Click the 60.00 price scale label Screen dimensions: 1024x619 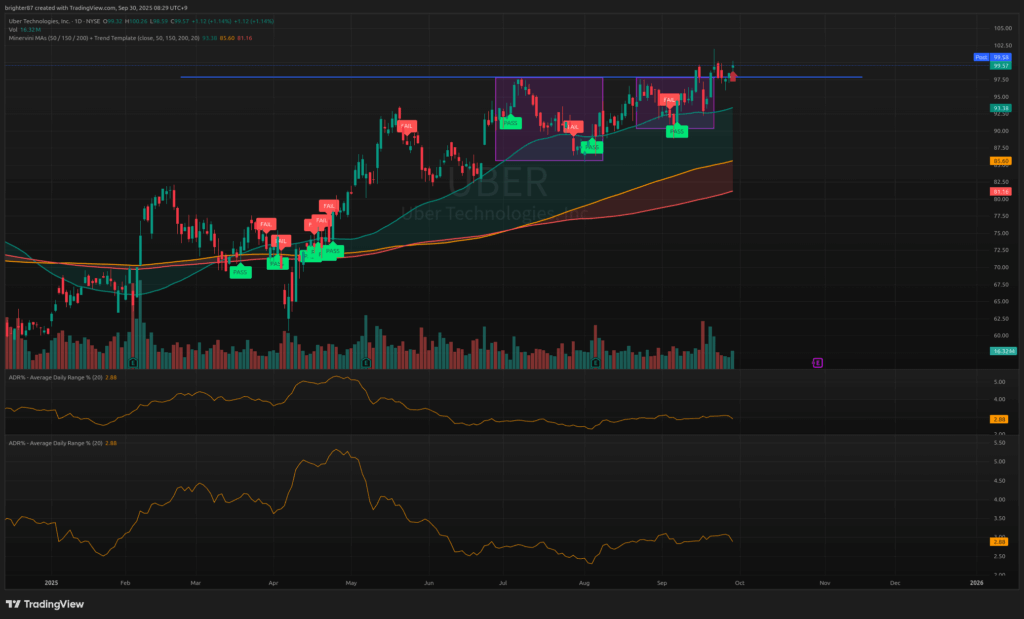point(1001,336)
